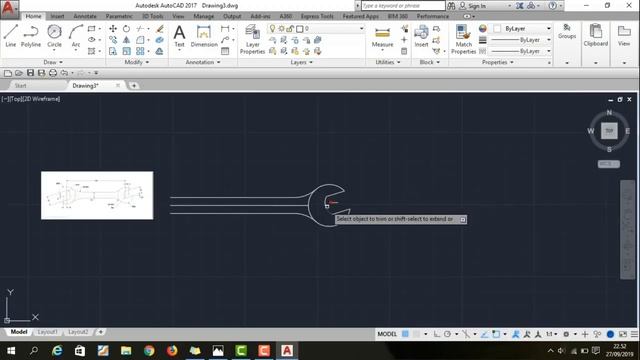Open the View panel button
Image resolution: width=640 pixels, height=360 pixels.
coord(624,35)
